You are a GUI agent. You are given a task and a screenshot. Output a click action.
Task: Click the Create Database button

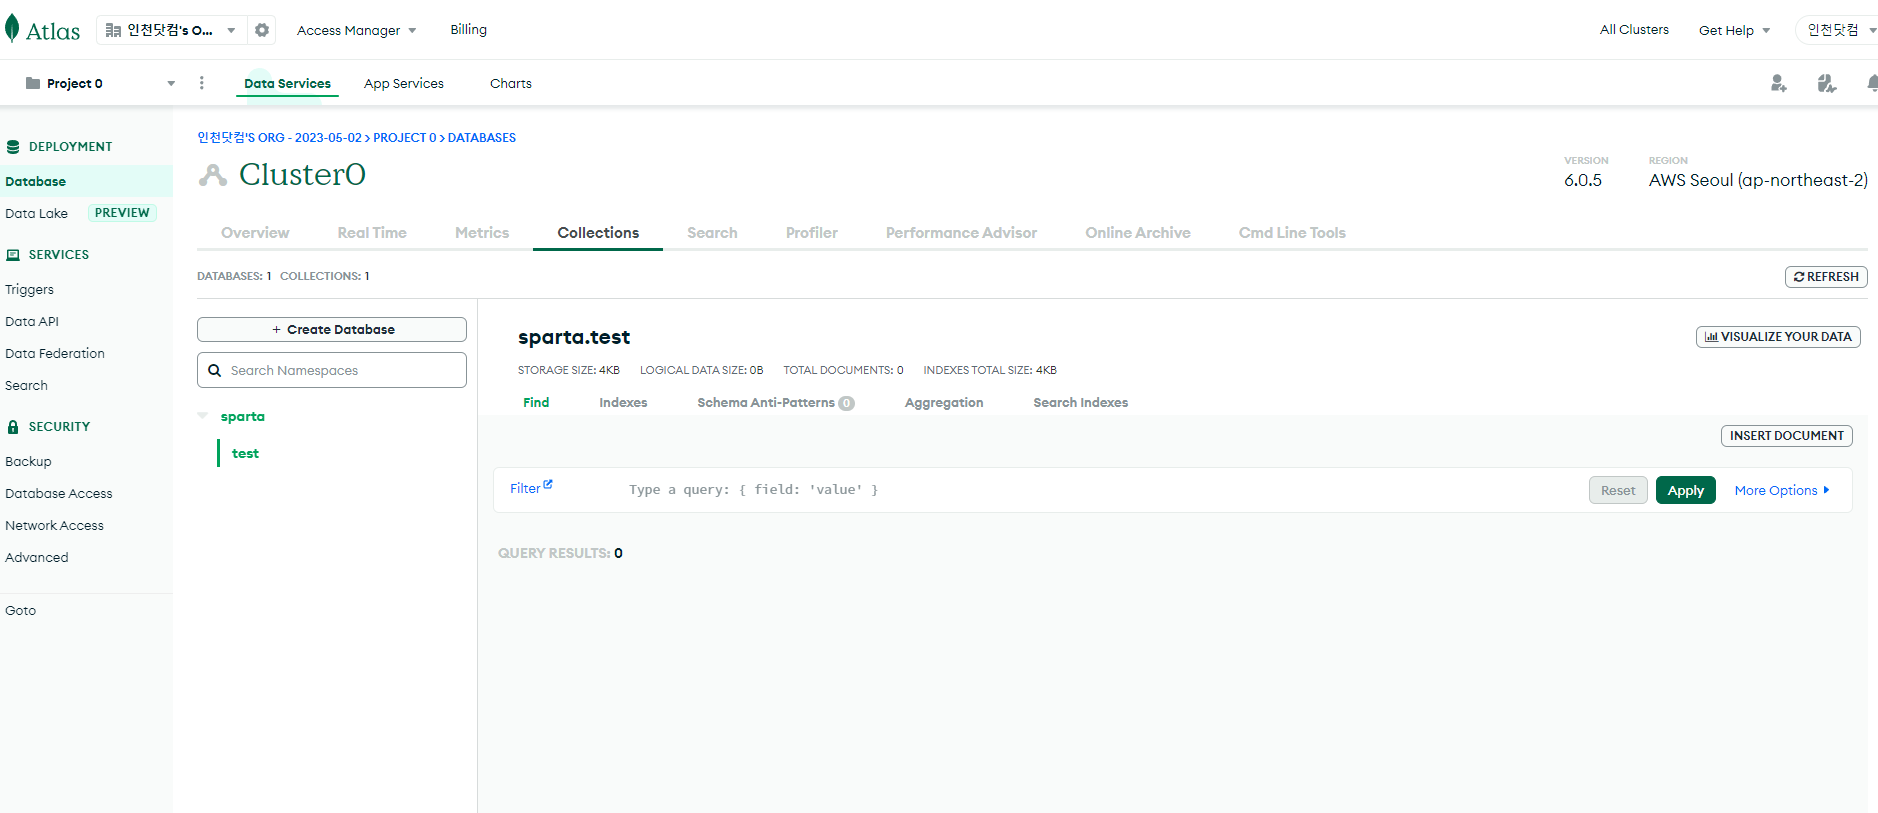tap(332, 329)
